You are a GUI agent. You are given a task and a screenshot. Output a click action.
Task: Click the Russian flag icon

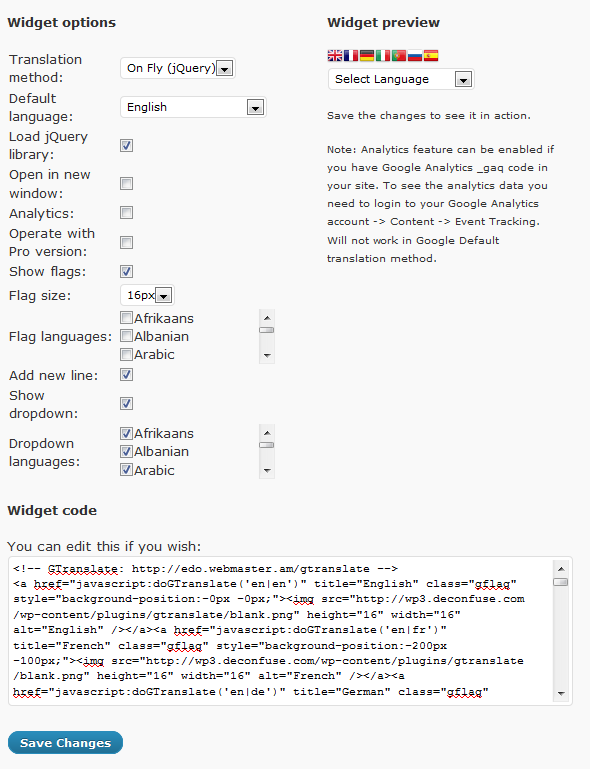[415, 55]
